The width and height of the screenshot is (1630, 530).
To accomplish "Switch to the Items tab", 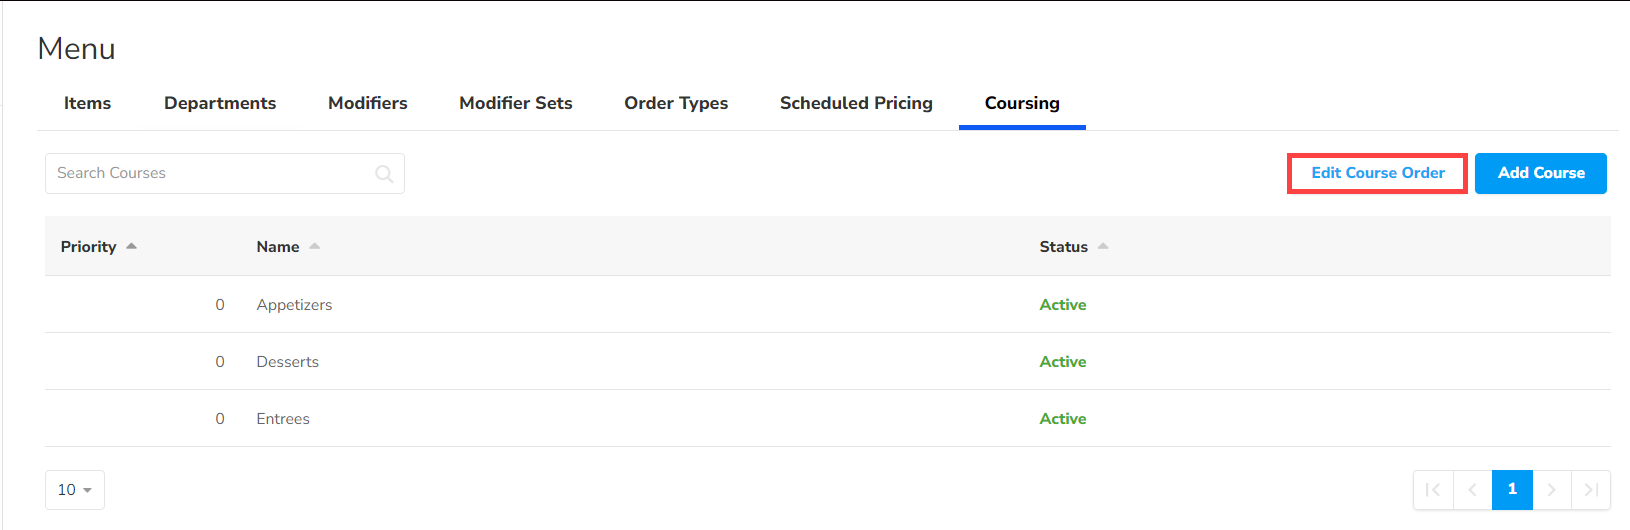I will 87,103.
